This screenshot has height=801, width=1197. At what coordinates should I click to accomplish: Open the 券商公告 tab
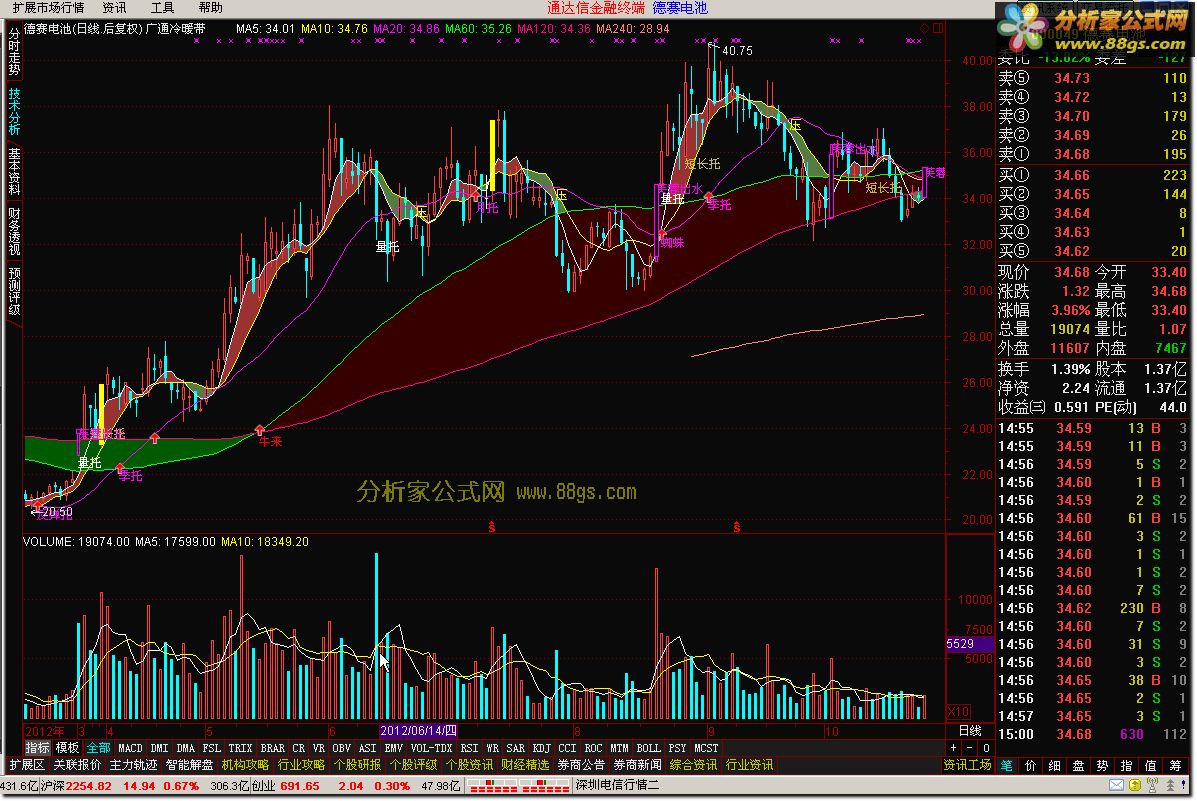point(582,765)
